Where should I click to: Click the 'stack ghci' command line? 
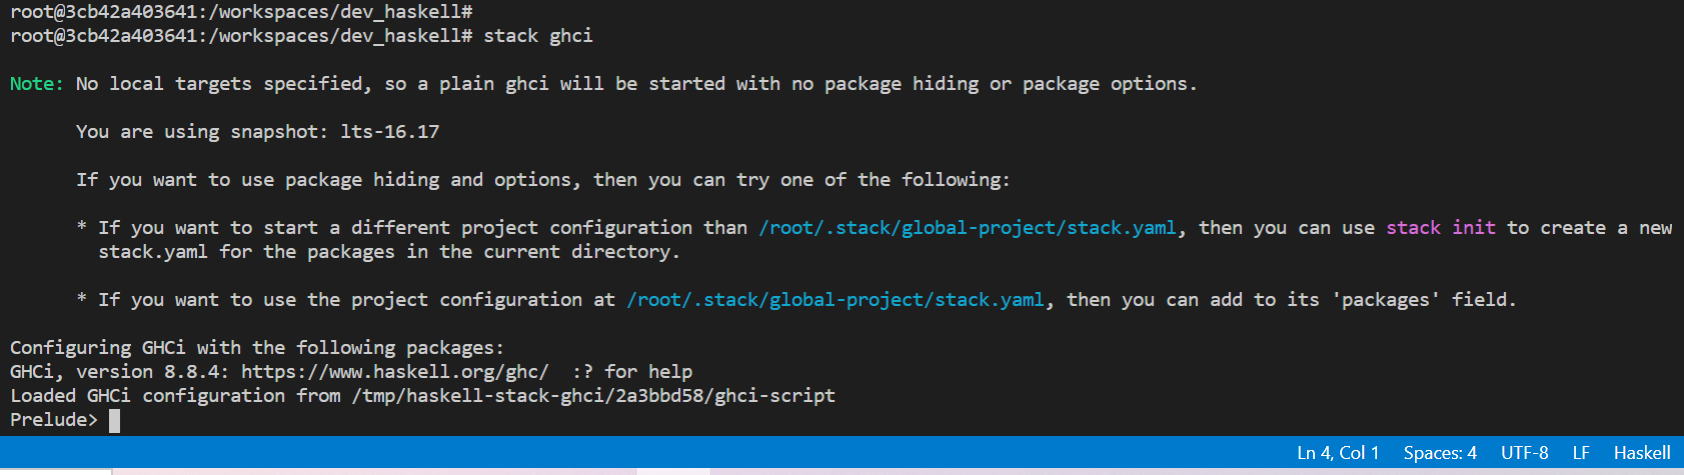click(538, 36)
